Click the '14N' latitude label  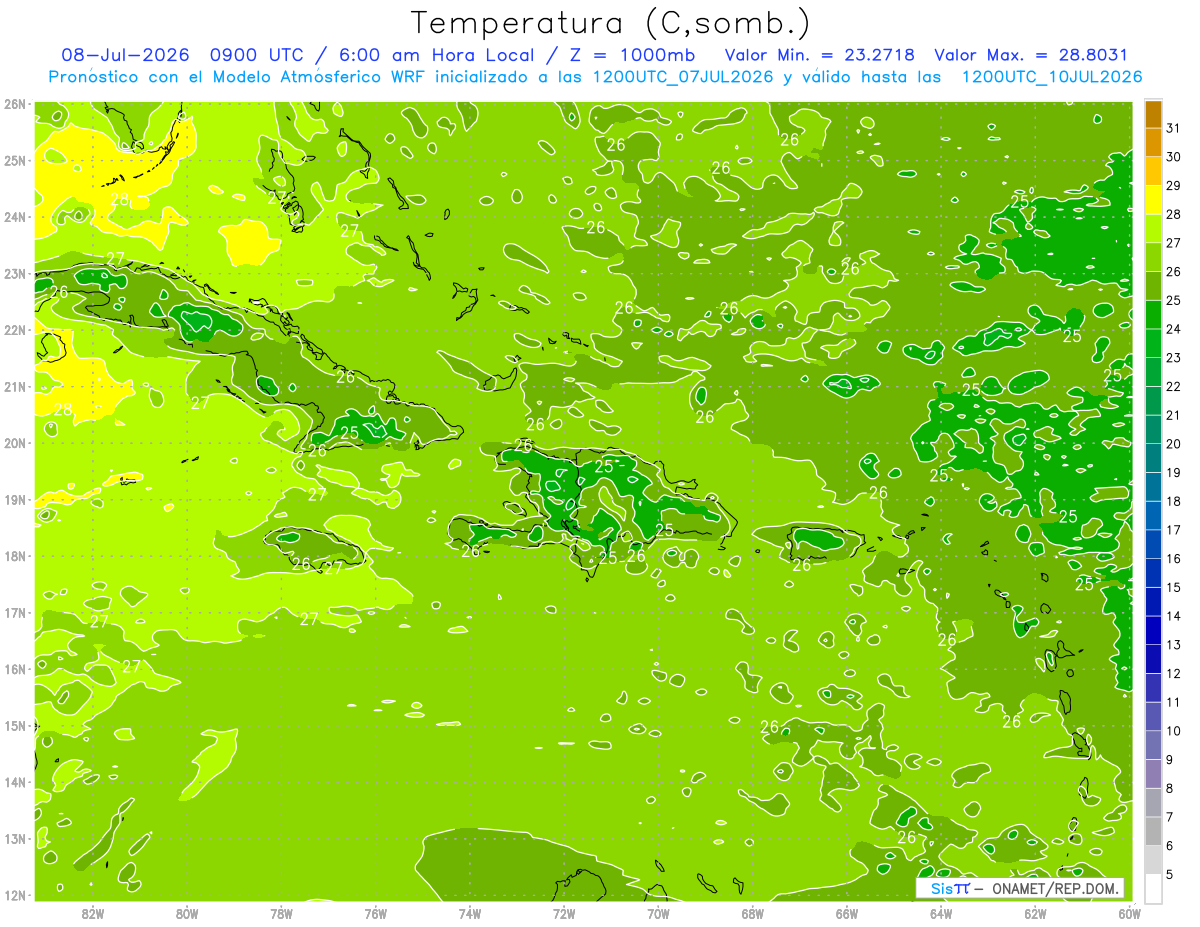14,782
